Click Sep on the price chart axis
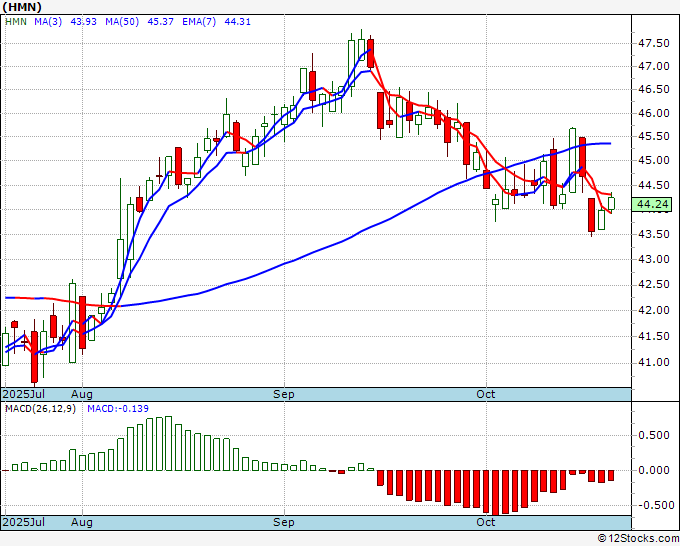680x546 pixels. [x=284, y=394]
